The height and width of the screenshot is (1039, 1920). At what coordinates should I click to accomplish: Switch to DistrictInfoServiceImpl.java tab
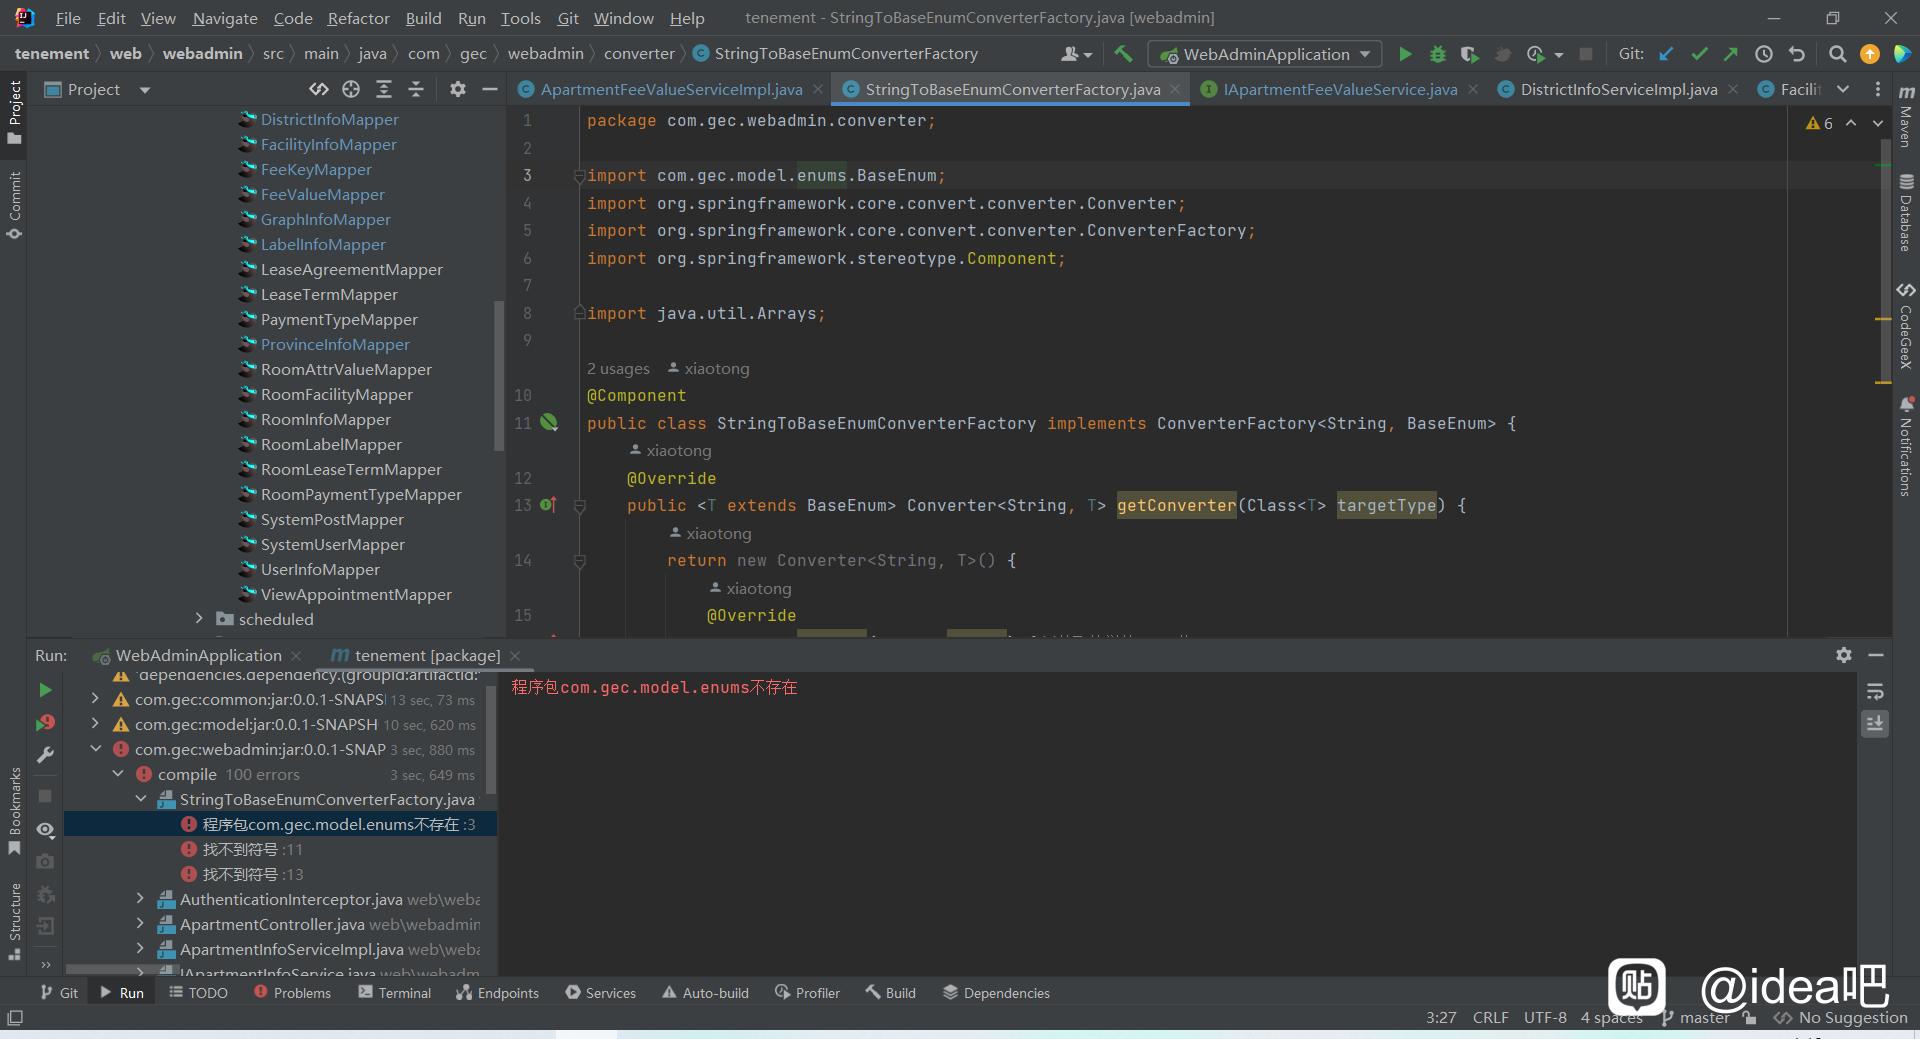tap(1618, 89)
